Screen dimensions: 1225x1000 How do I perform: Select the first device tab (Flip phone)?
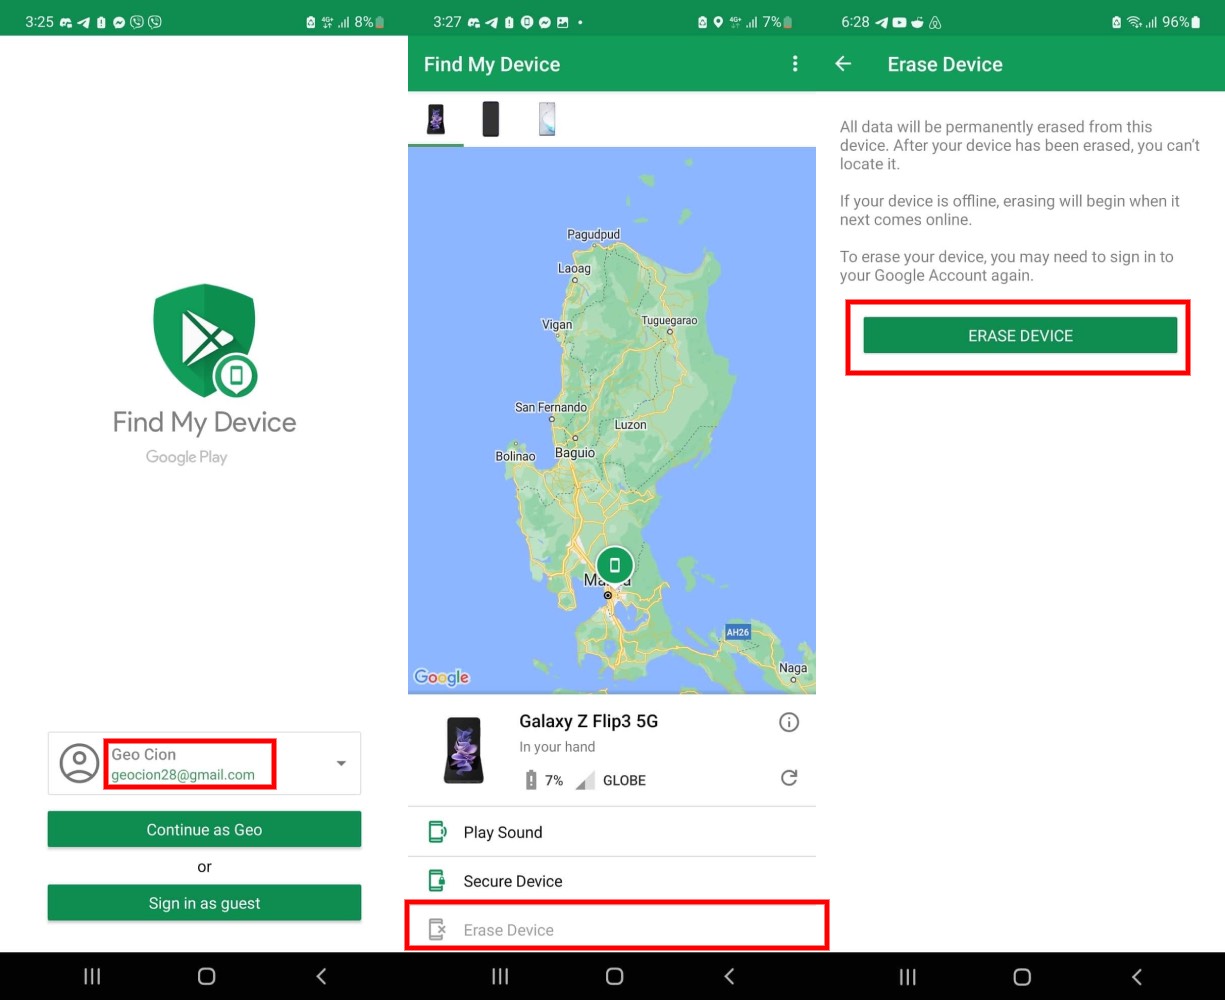point(436,119)
